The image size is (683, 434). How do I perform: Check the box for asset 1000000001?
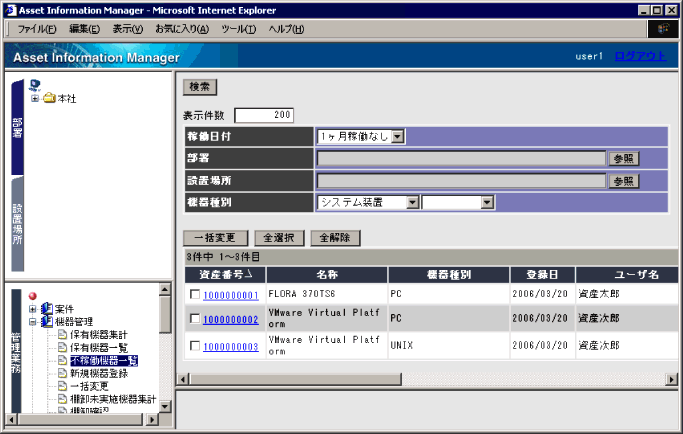click(x=195, y=295)
